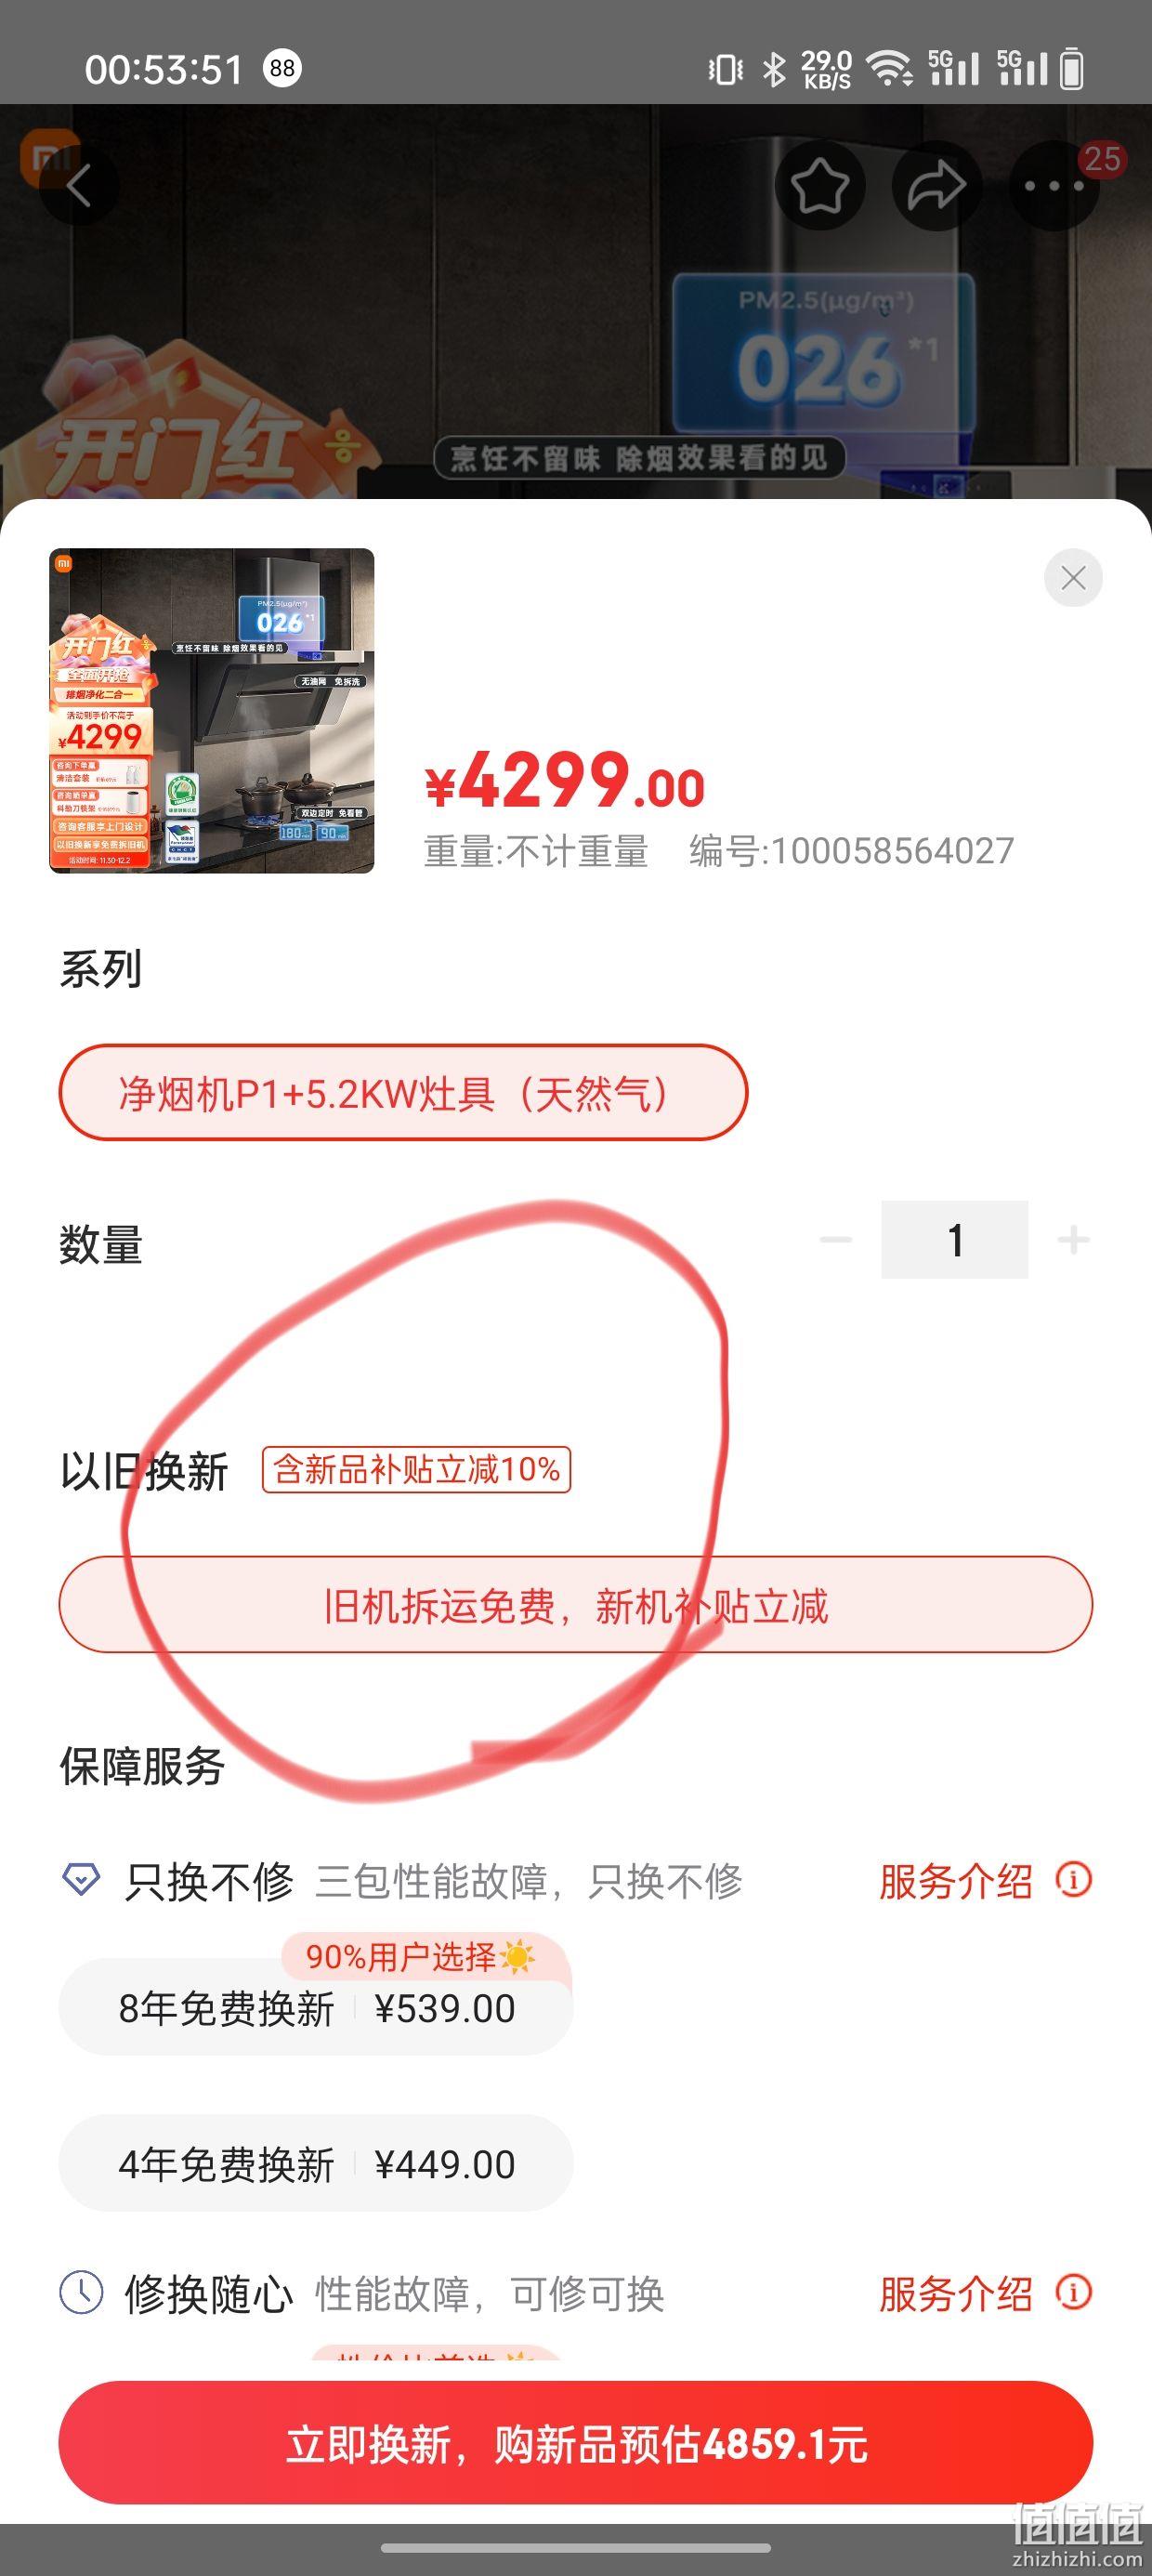Select 旧机拆运免费，新机补贴立减 trade-in option
1152x2576 pixels.
point(576,1605)
